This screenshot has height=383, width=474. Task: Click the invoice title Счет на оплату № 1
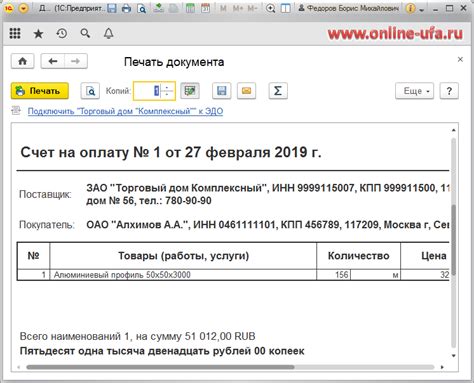point(171,152)
